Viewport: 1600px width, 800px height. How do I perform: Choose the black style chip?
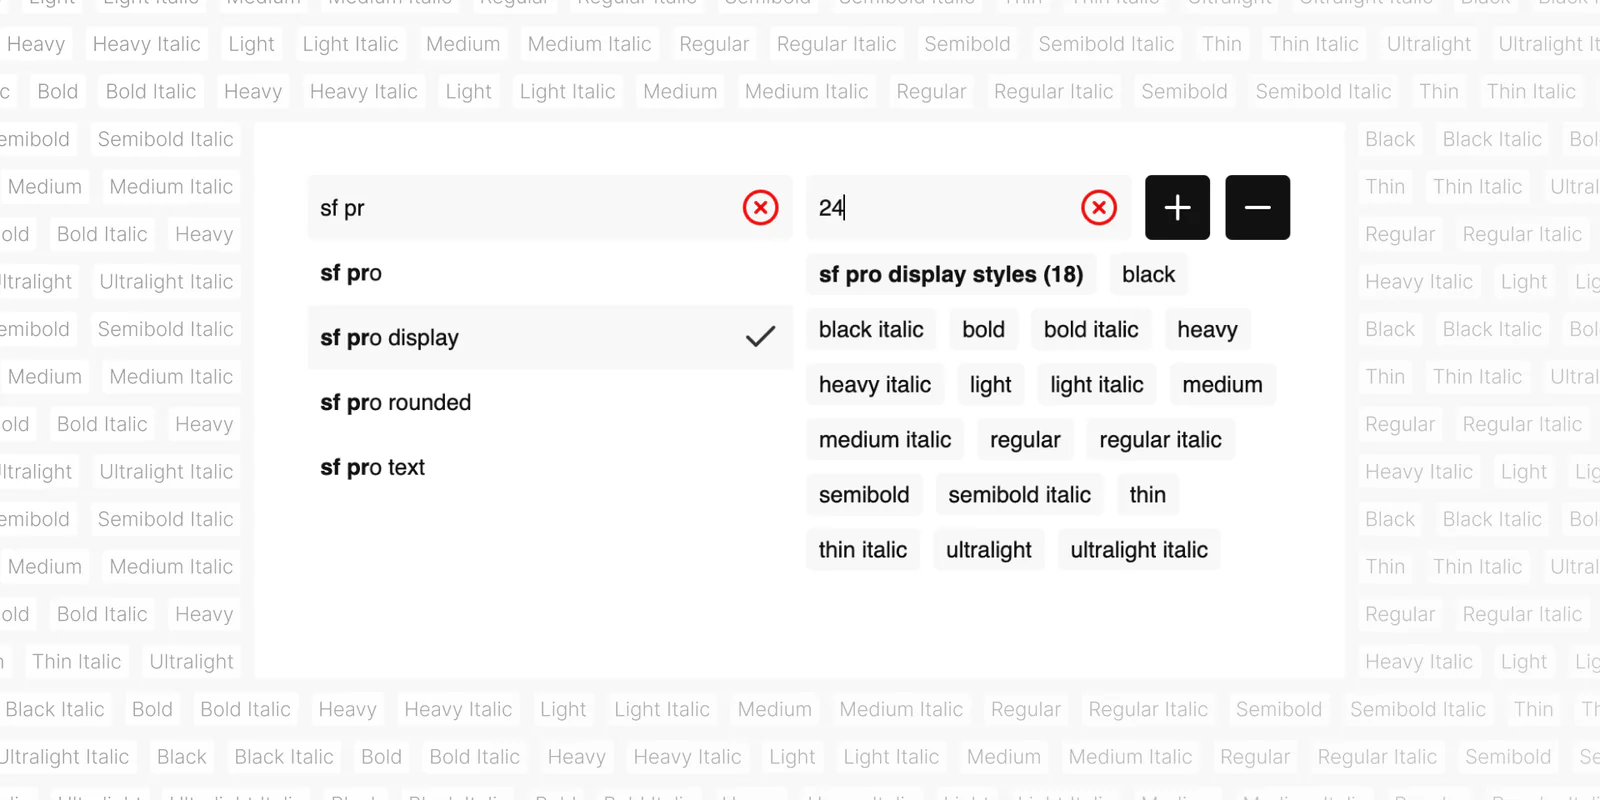(x=1148, y=274)
